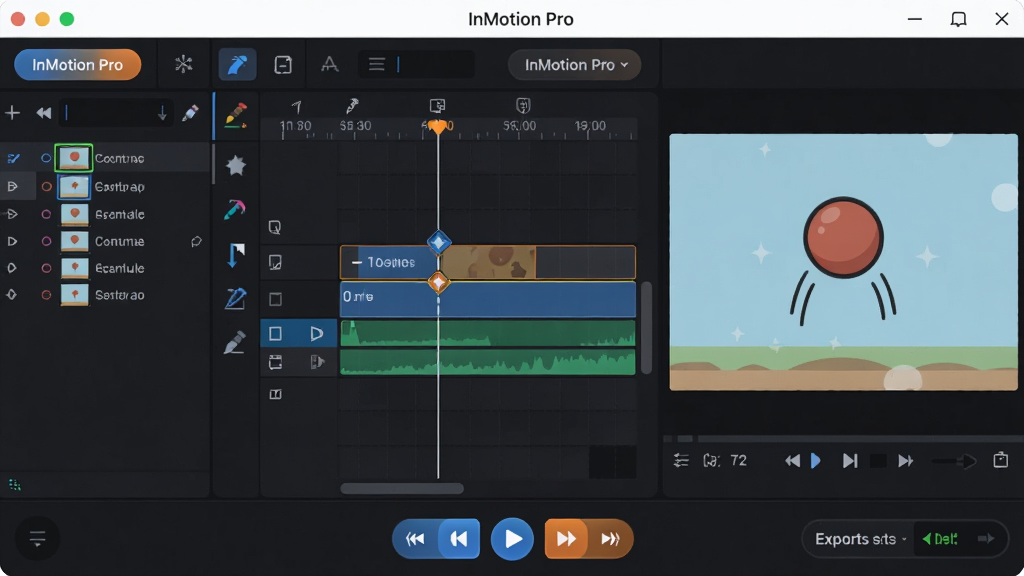
Task: Click the horizontal timeline scrollbar
Action: pyautogui.click(x=402, y=488)
